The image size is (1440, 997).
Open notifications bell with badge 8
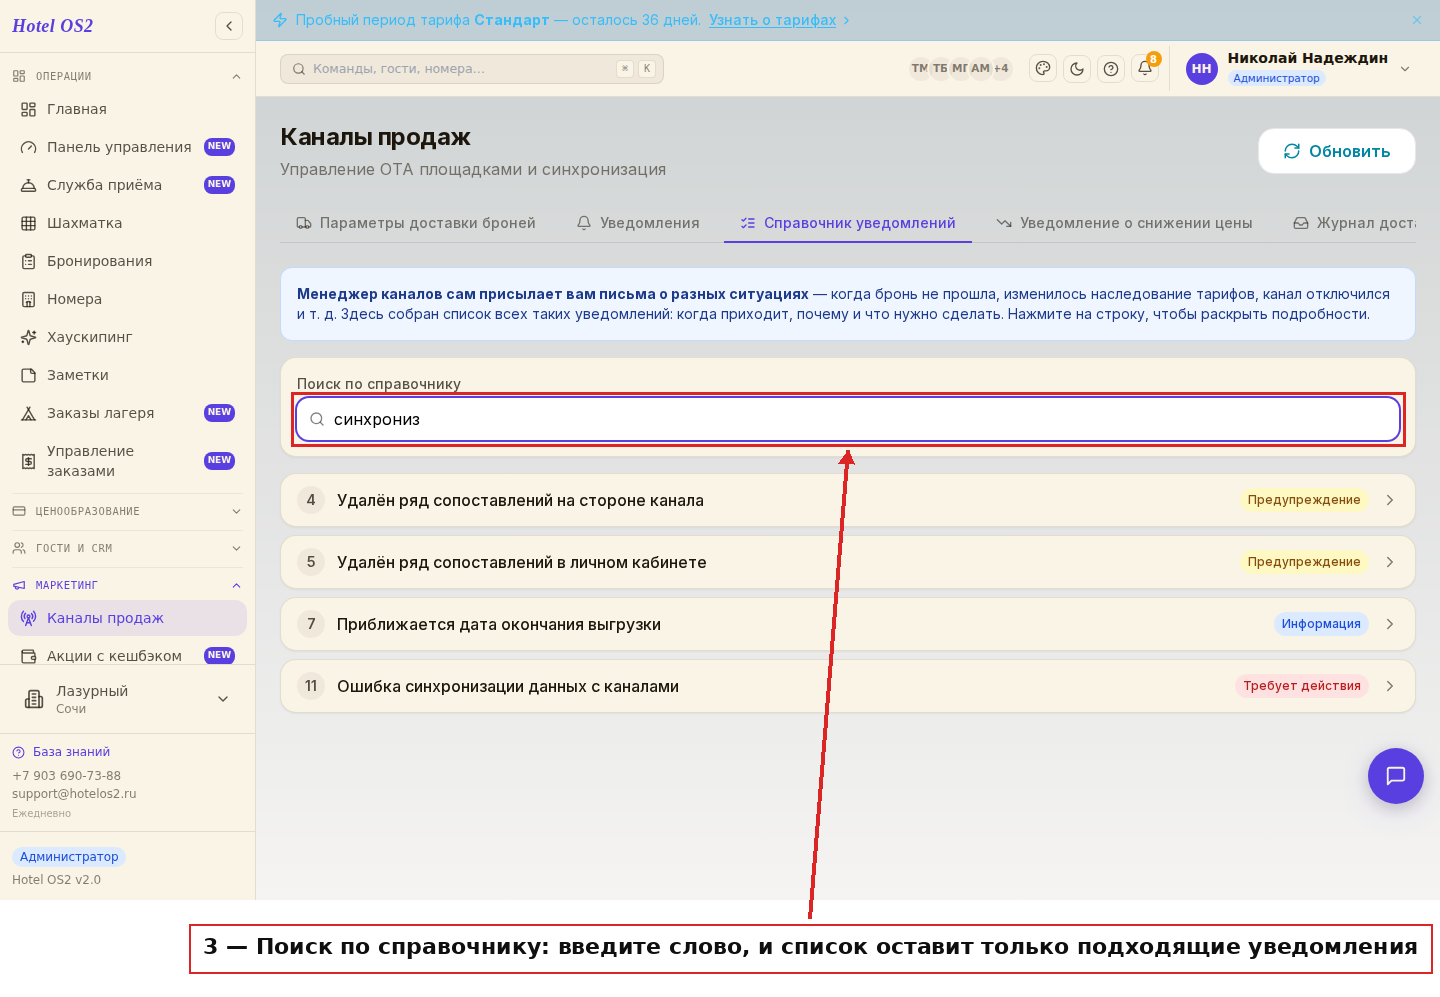tap(1145, 69)
